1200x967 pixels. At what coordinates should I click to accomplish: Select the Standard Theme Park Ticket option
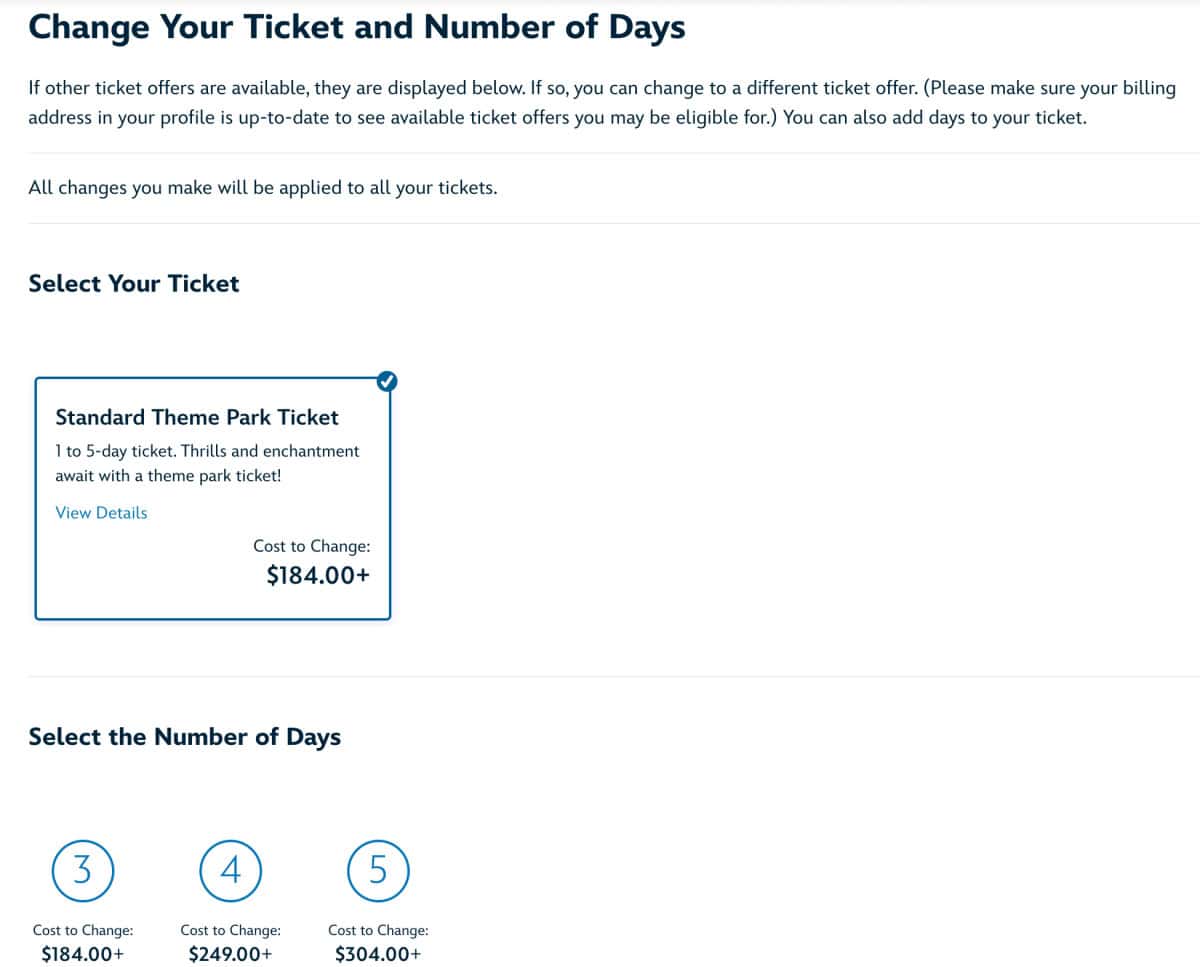point(212,497)
